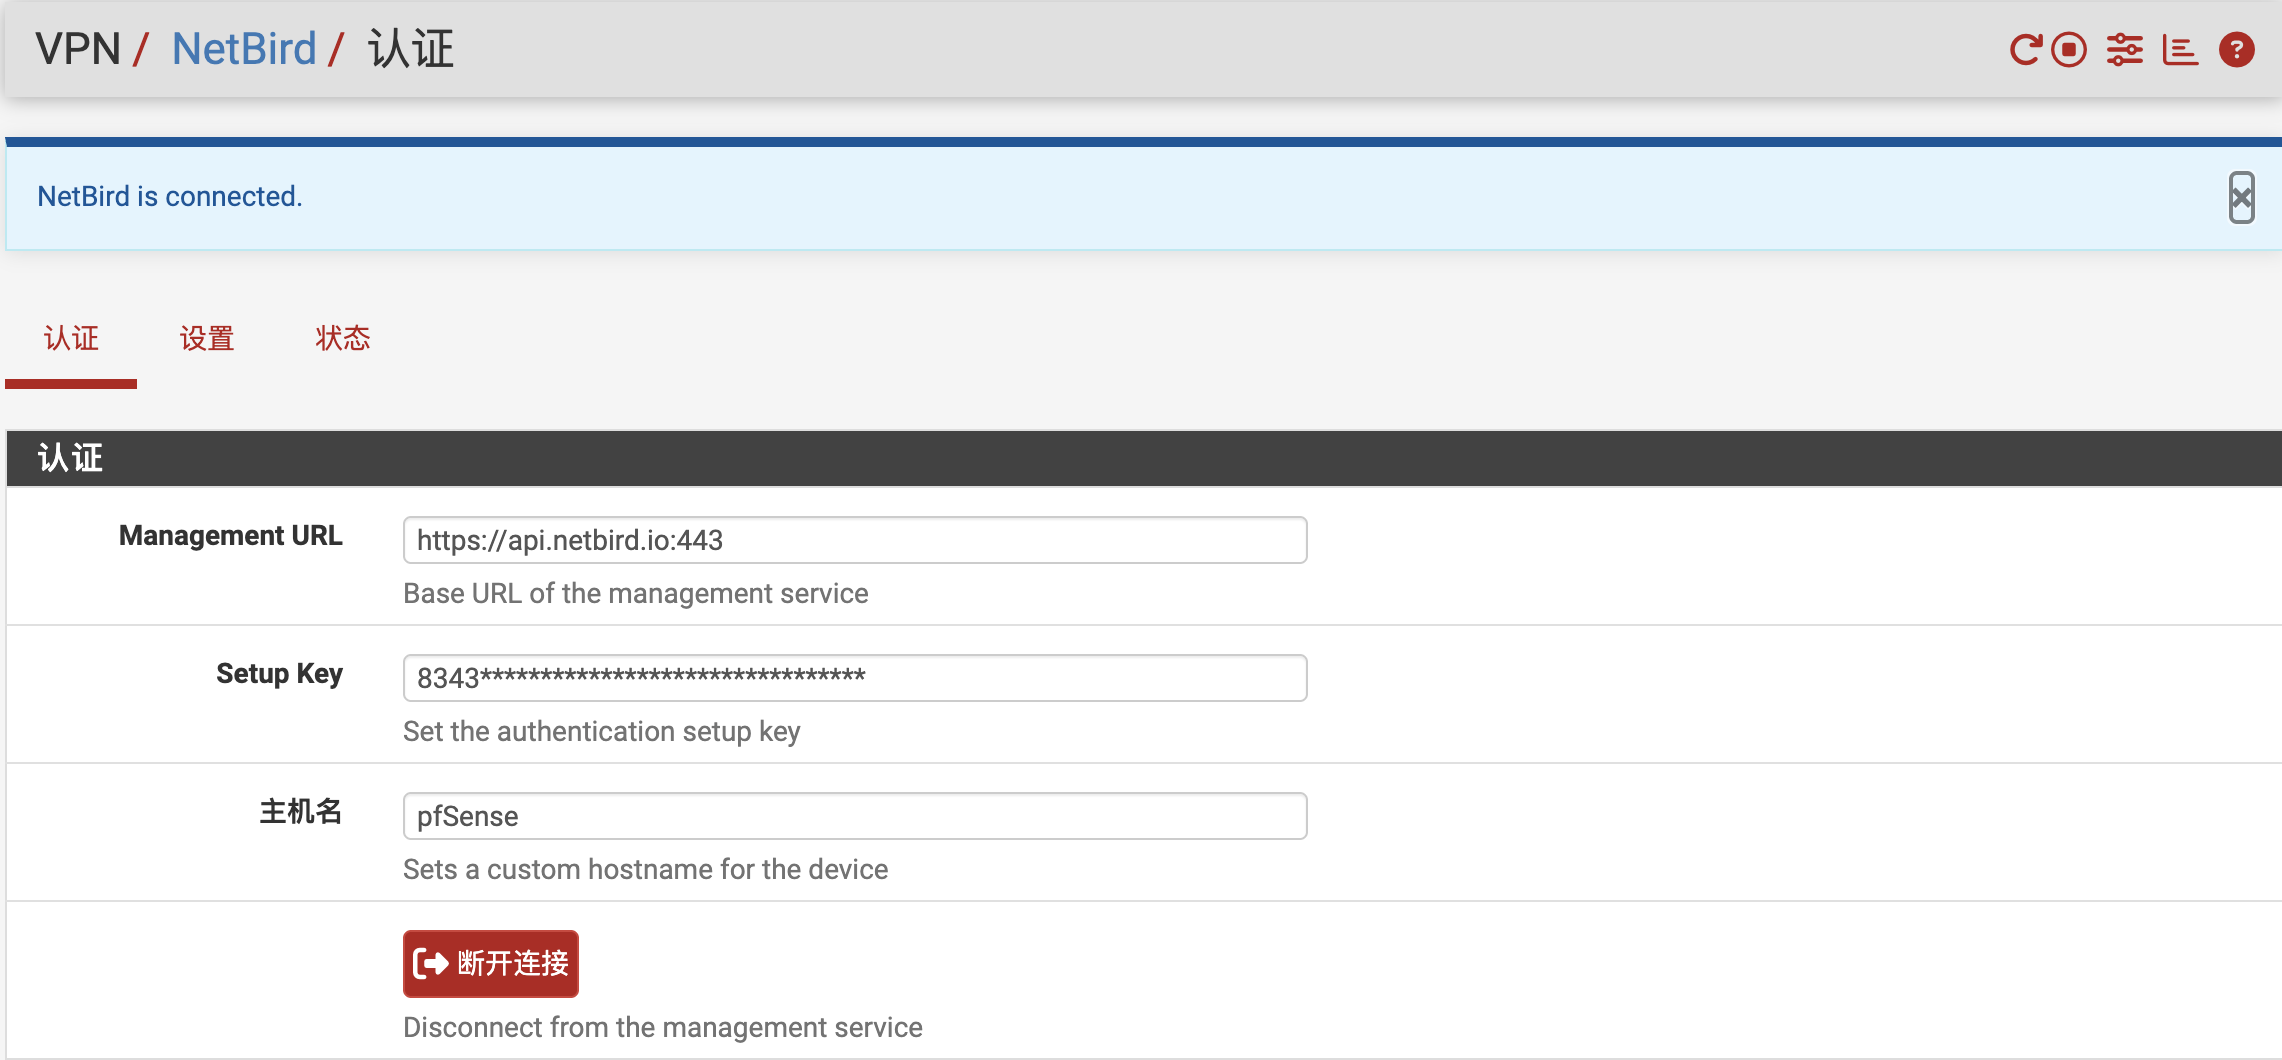The height and width of the screenshot is (1060, 2282).
Task: Click the 认证 panel heading
Action: pyautogui.click(x=70, y=458)
